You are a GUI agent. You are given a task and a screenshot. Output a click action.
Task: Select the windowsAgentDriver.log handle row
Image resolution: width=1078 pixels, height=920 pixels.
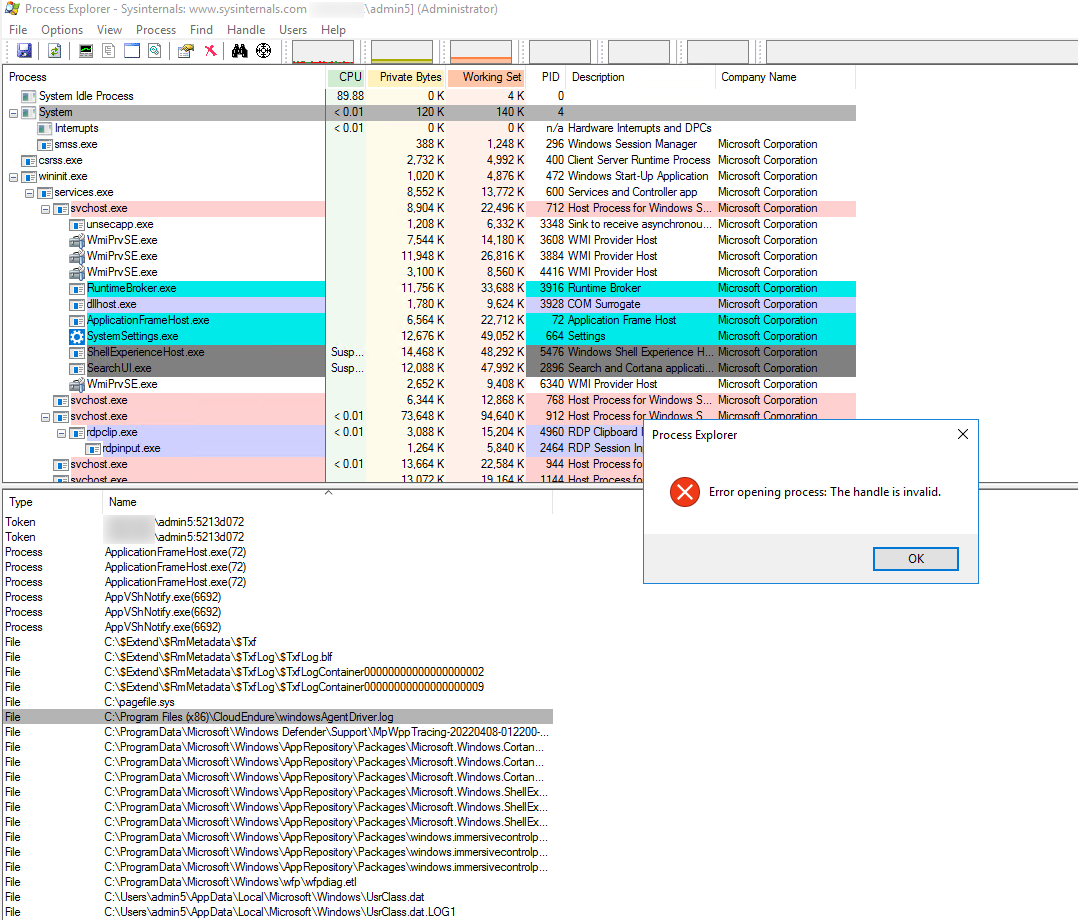pyautogui.click(x=278, y=717)
